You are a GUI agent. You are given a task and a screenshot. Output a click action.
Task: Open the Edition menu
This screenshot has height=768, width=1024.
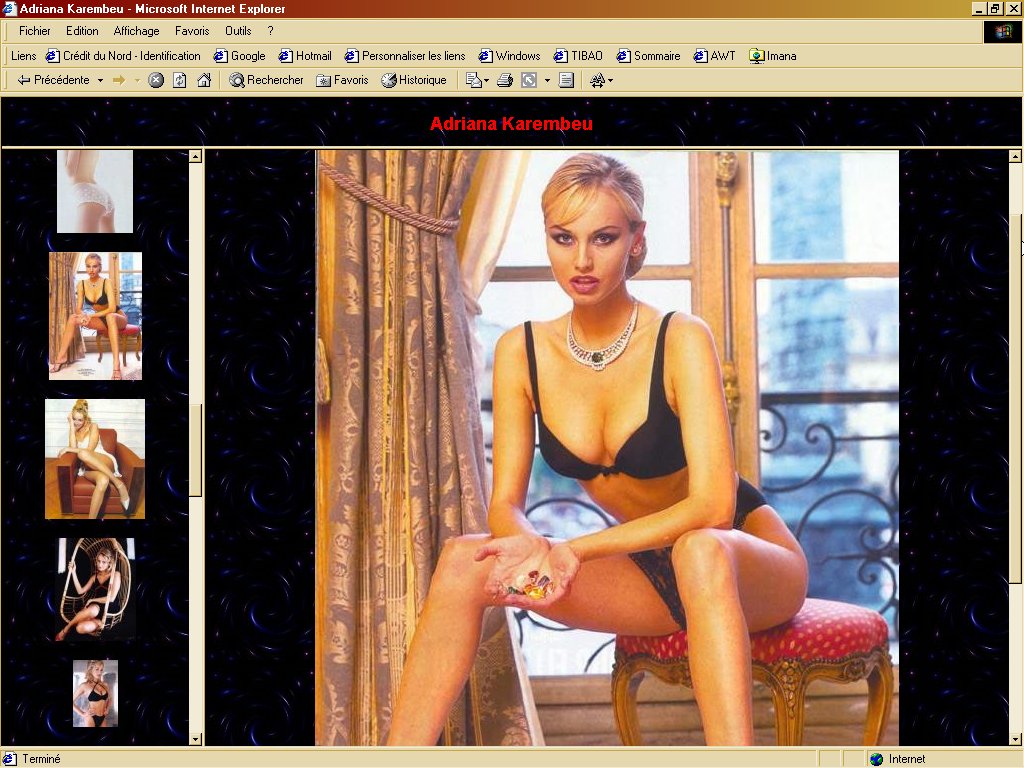click(x=82, y=31)
